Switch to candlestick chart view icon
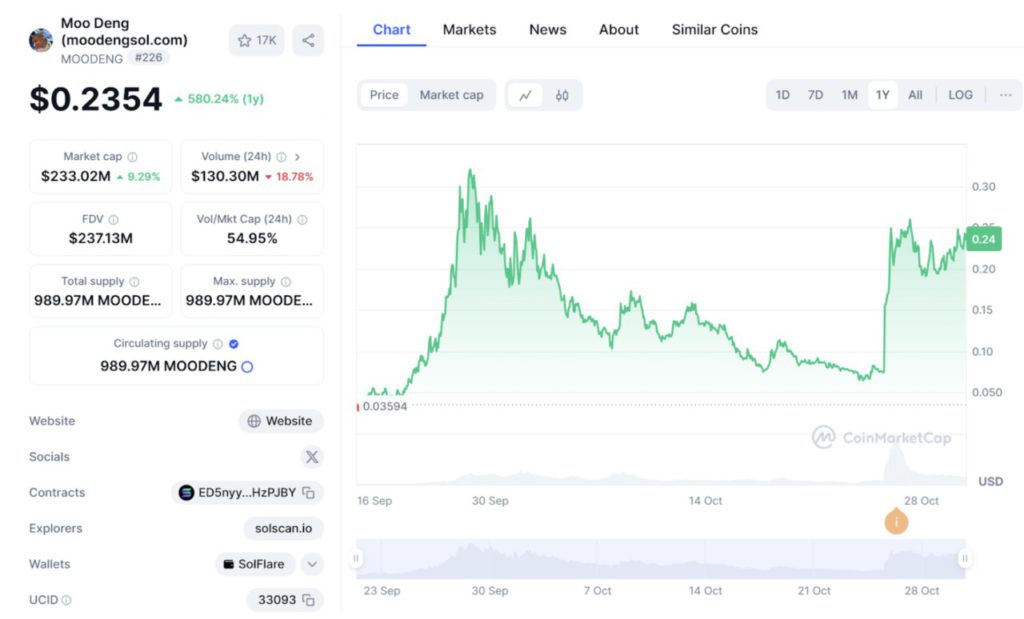Viewport: 1024px width, 619px height. [x=562, y=95]
